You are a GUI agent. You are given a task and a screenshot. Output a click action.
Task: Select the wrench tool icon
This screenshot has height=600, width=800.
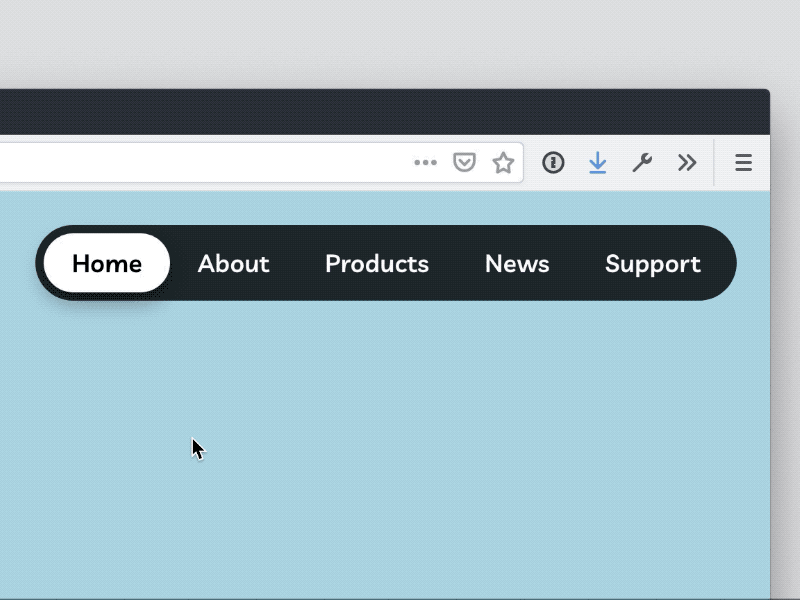pos(642,162)
